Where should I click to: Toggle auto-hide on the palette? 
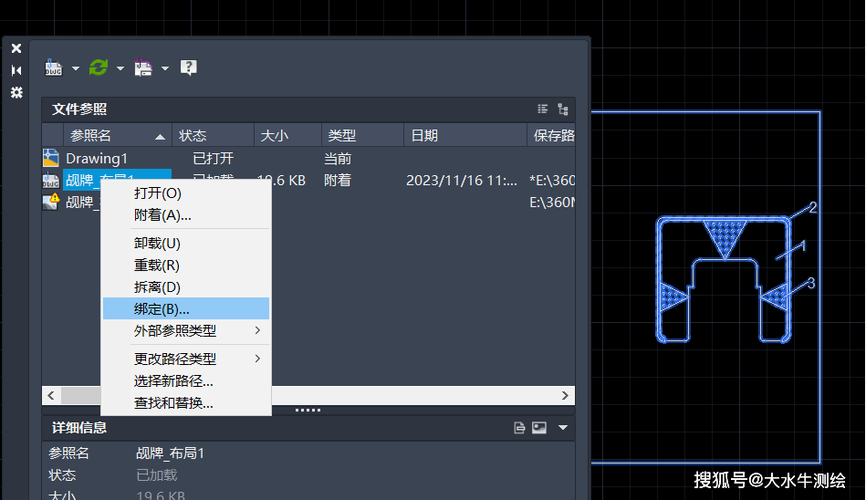[x=16, y=70]
